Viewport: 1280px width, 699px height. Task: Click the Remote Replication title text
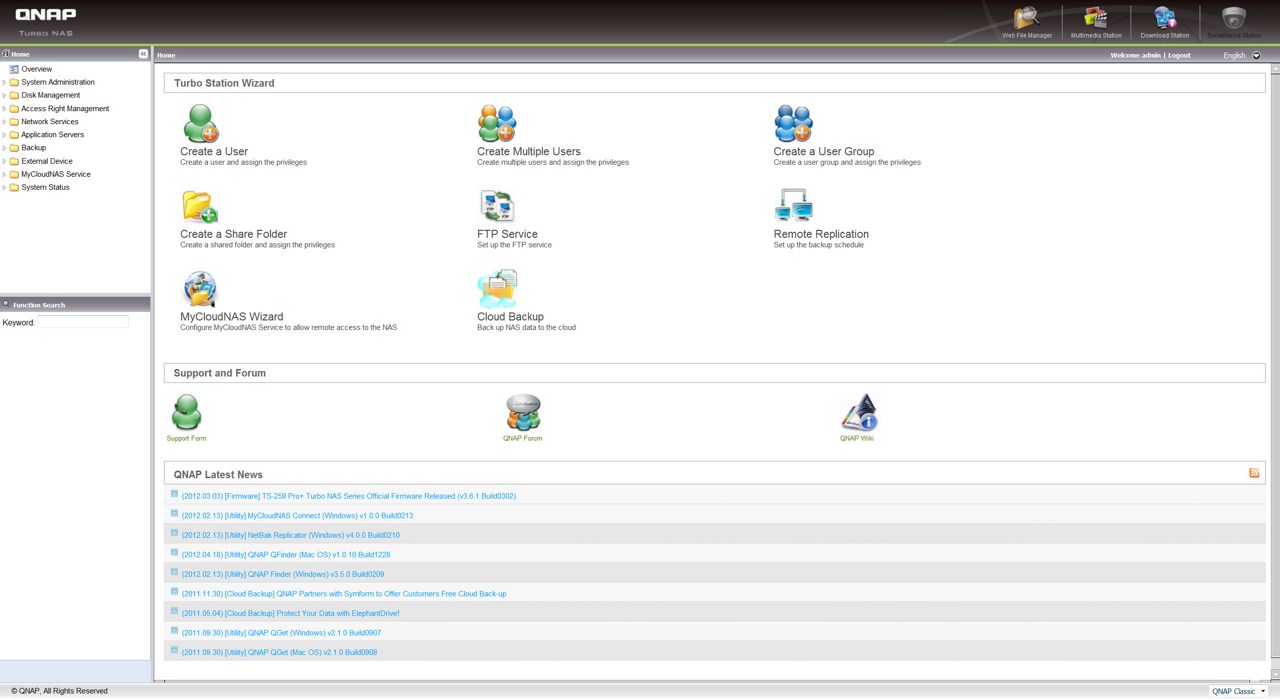pos(821,234)
